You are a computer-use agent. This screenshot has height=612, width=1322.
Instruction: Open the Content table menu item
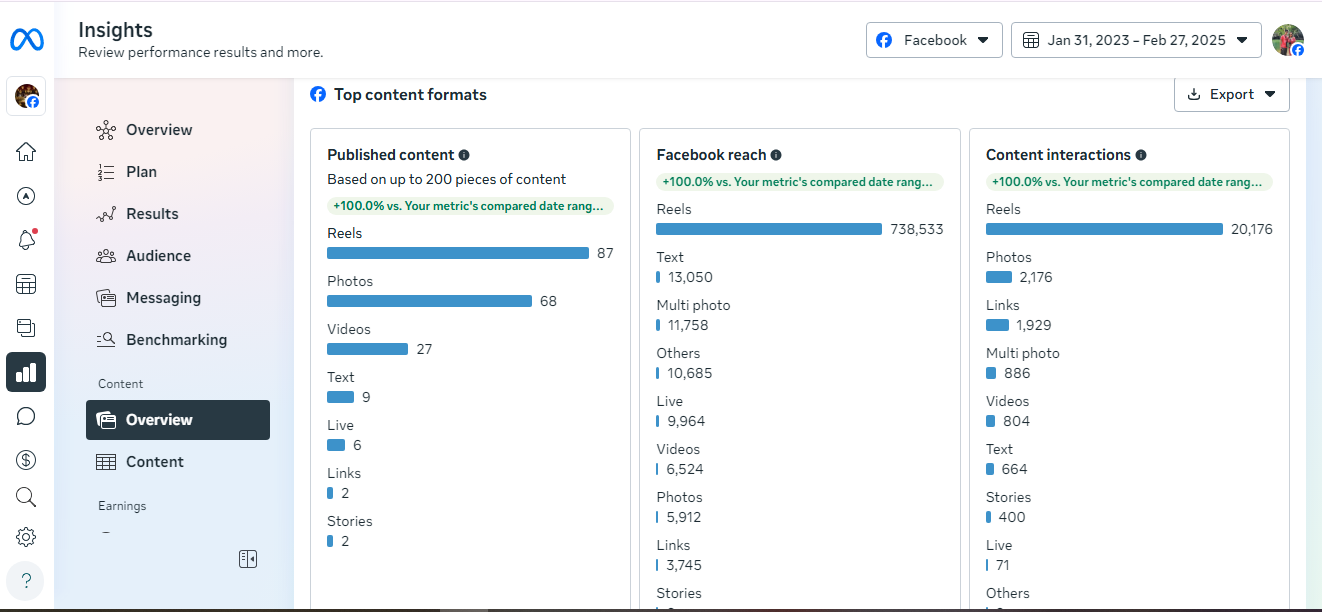point(154,462)
